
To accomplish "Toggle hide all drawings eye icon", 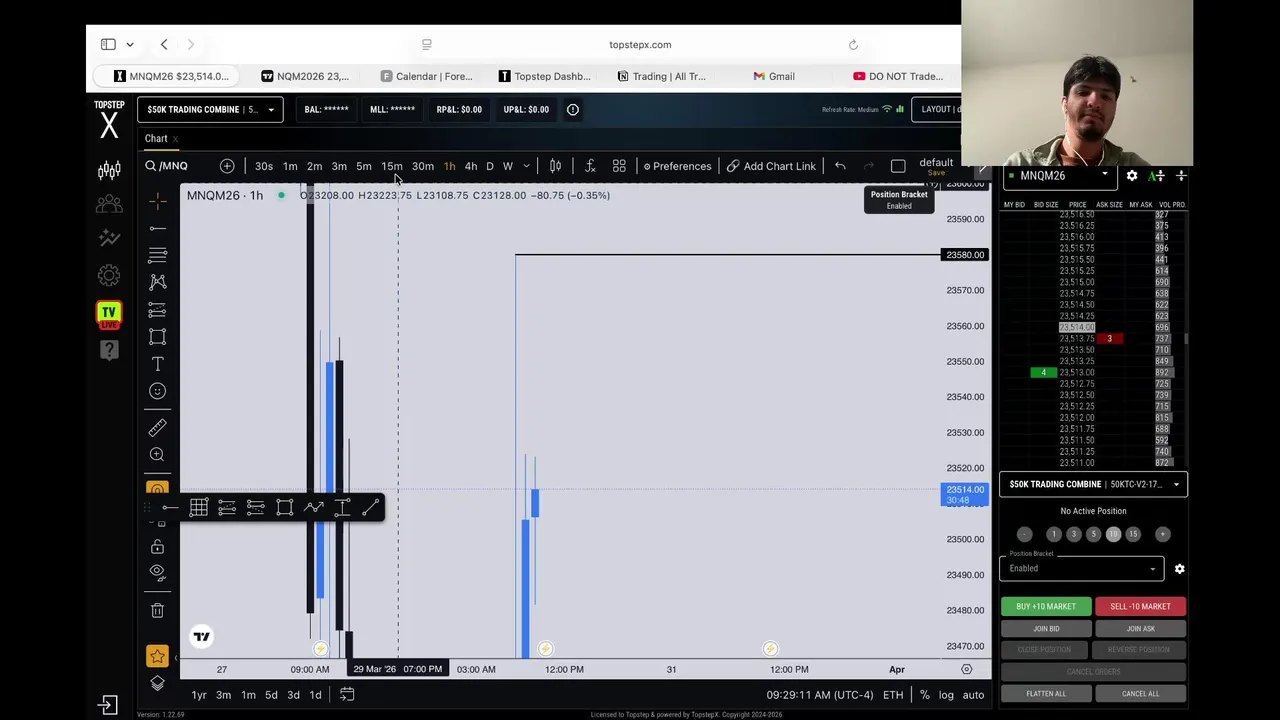I will click(157, 572).
